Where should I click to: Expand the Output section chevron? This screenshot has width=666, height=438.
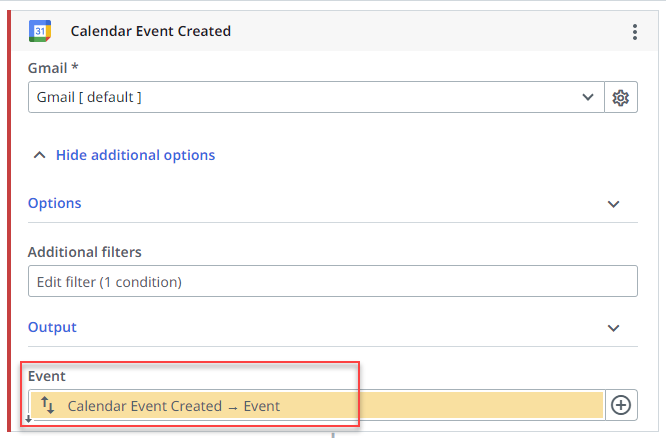614,328
